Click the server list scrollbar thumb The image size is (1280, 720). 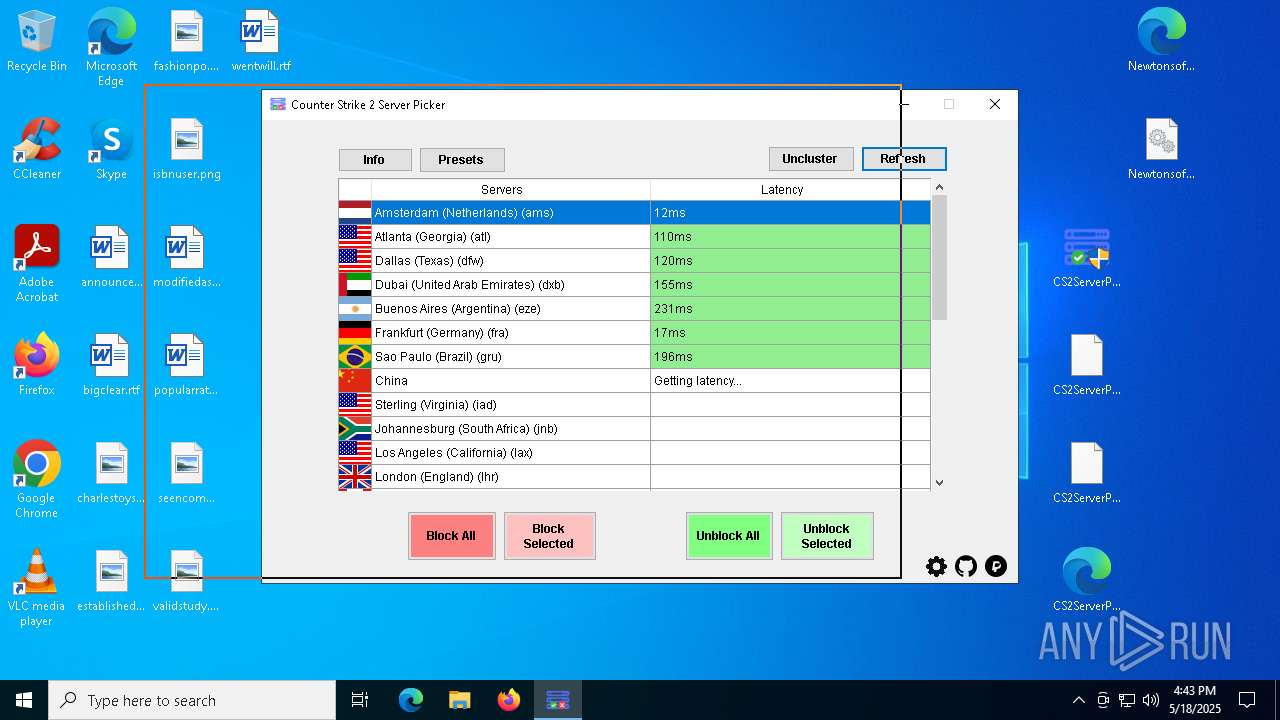pos(939,257)
